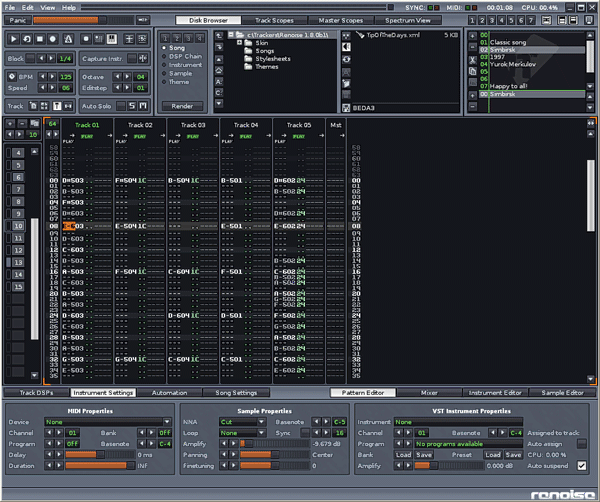Viewport: 600px width, 502px height.
Task: Open the File menu
Action: [x=10, y=8]
